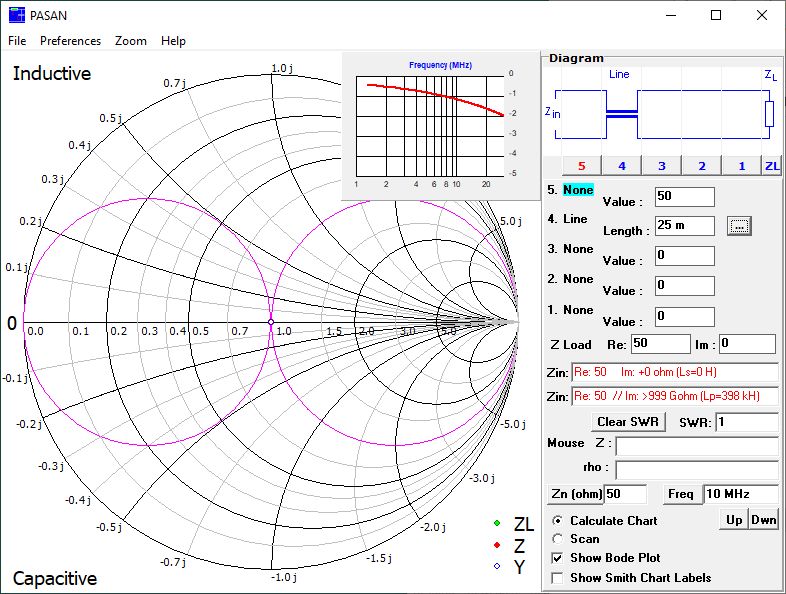Click the Bode plot frequency graph
The width and height of the screenshot is (786, 594).
[x=430, y=126]
